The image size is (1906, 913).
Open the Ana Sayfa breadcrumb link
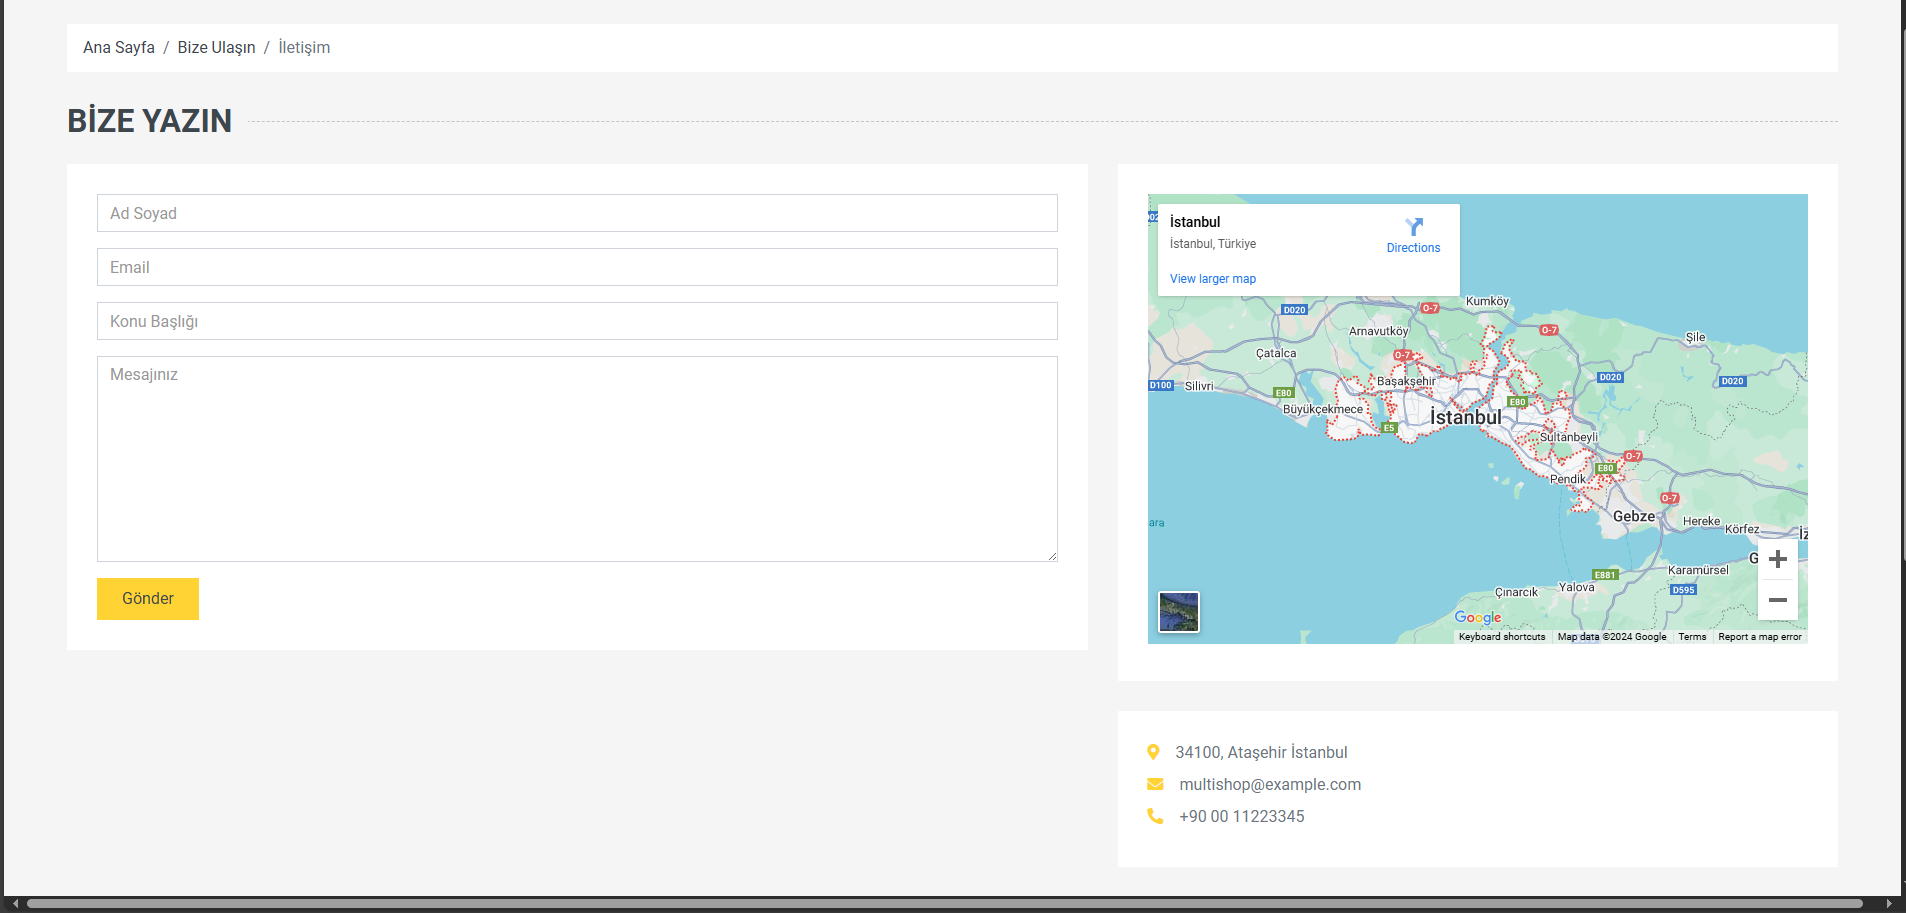119,48
